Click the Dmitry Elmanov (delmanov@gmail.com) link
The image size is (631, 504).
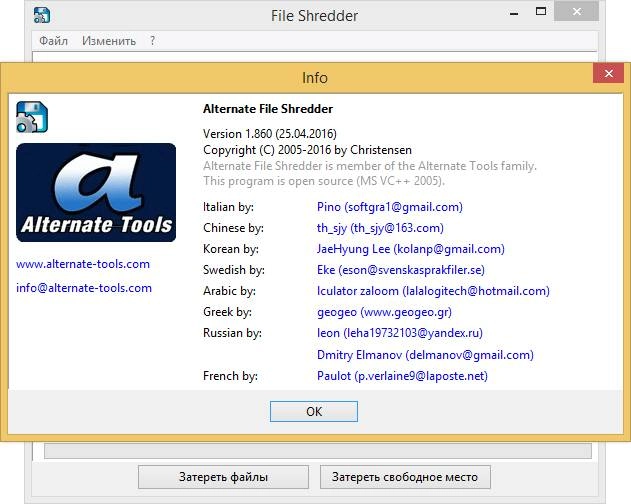425,355
